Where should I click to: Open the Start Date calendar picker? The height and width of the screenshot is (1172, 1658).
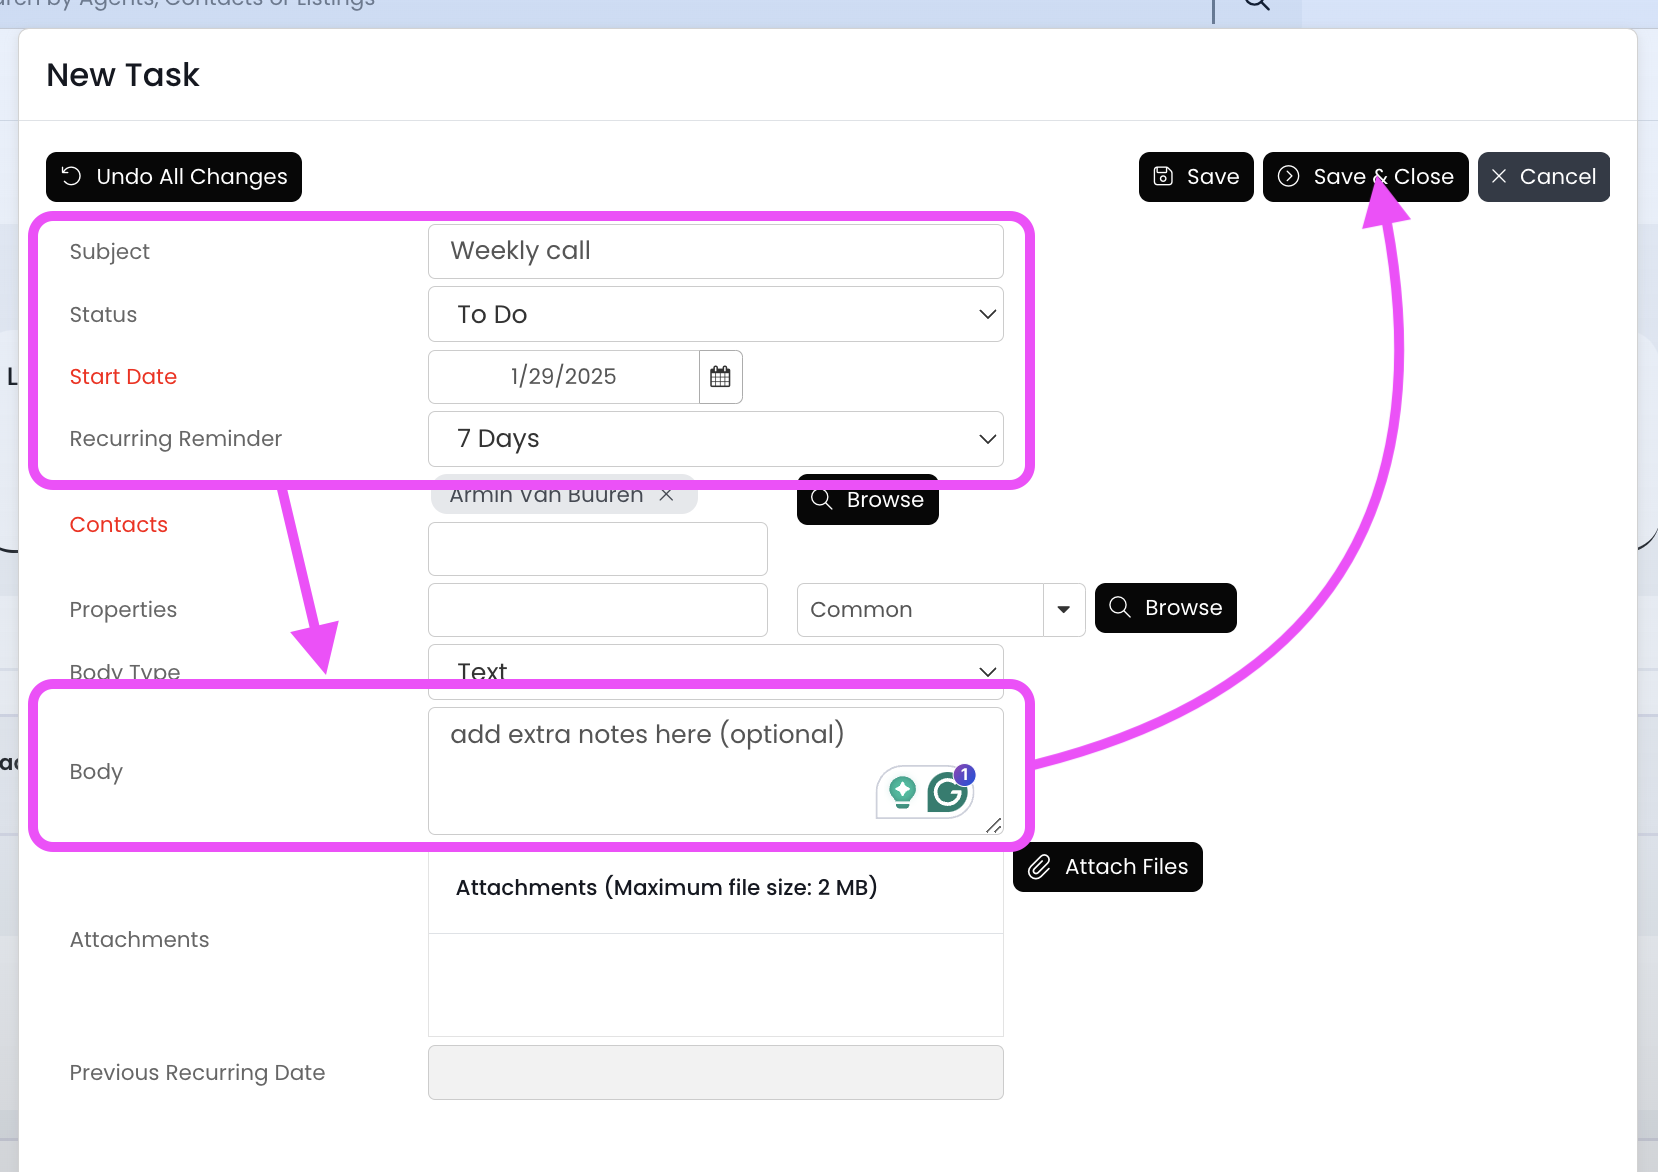point(720,377)
